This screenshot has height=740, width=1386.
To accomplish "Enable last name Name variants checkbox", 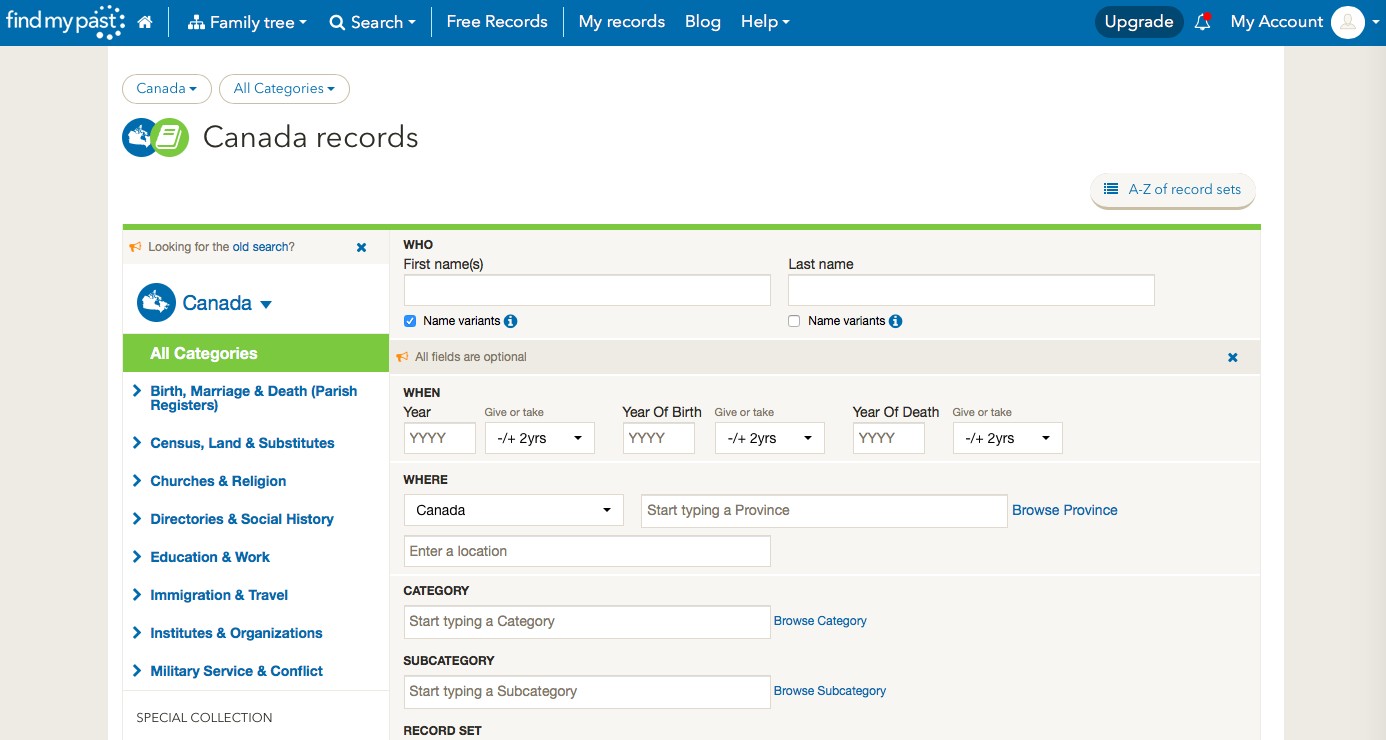I will tap(794, 321).
